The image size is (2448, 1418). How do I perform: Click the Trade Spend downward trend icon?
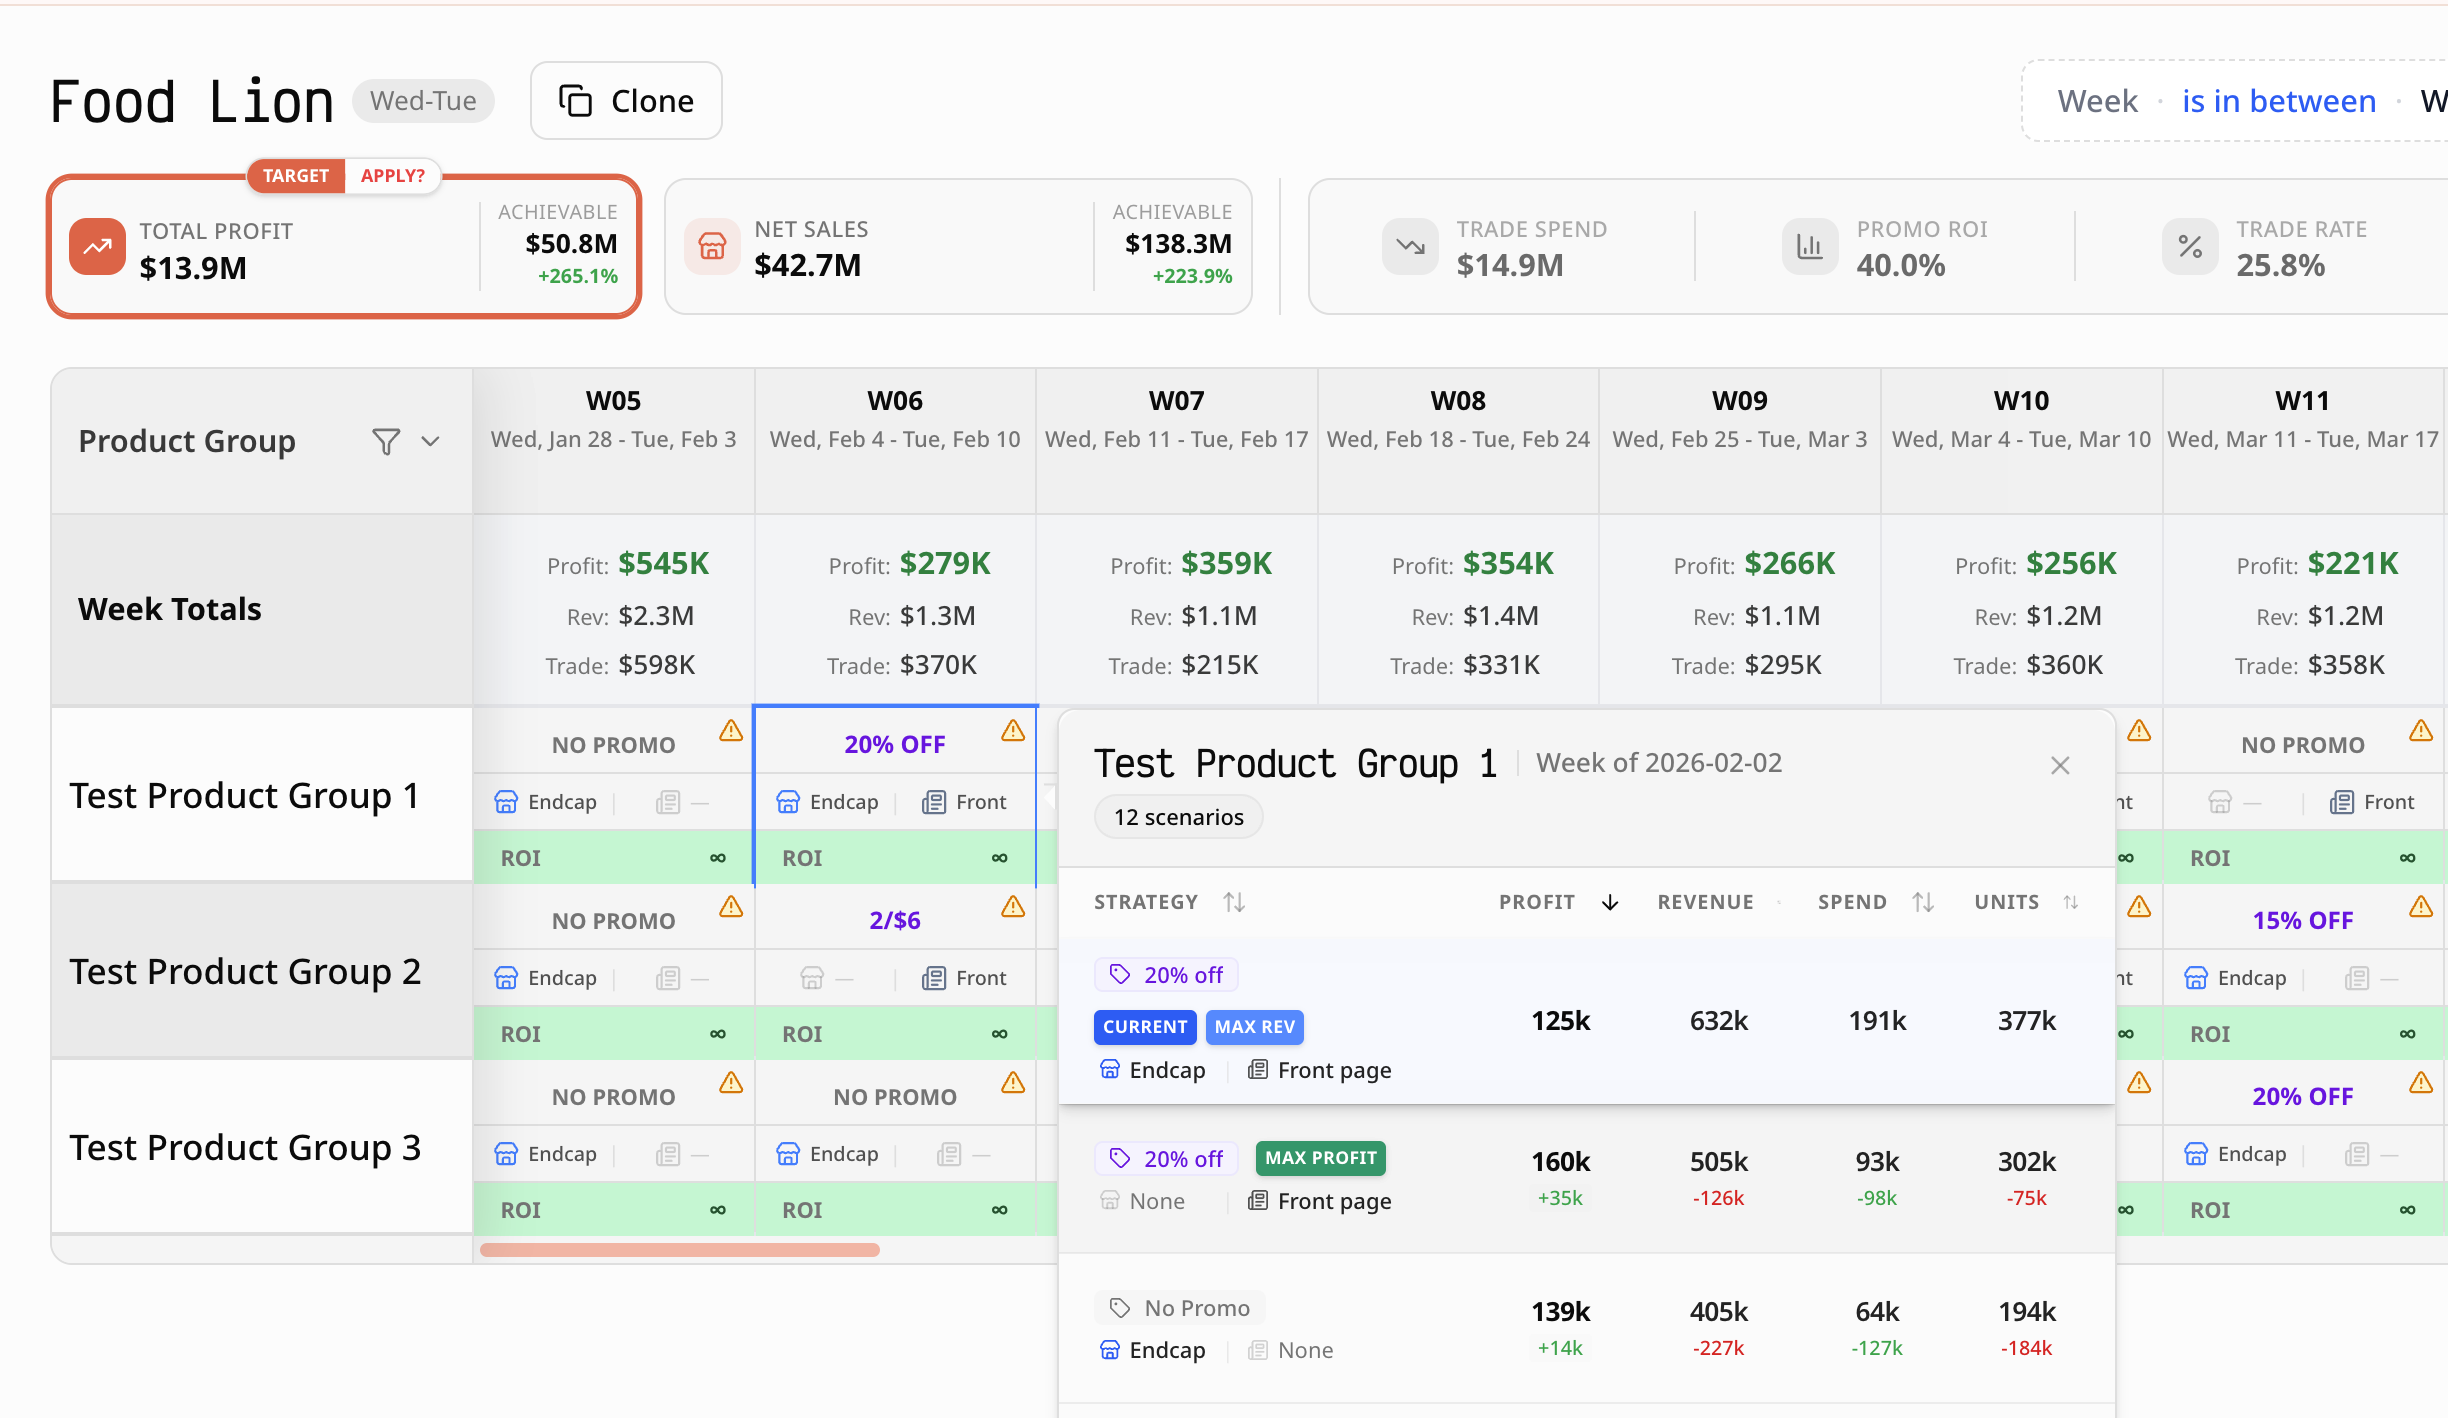click(x=1410, y=246)
